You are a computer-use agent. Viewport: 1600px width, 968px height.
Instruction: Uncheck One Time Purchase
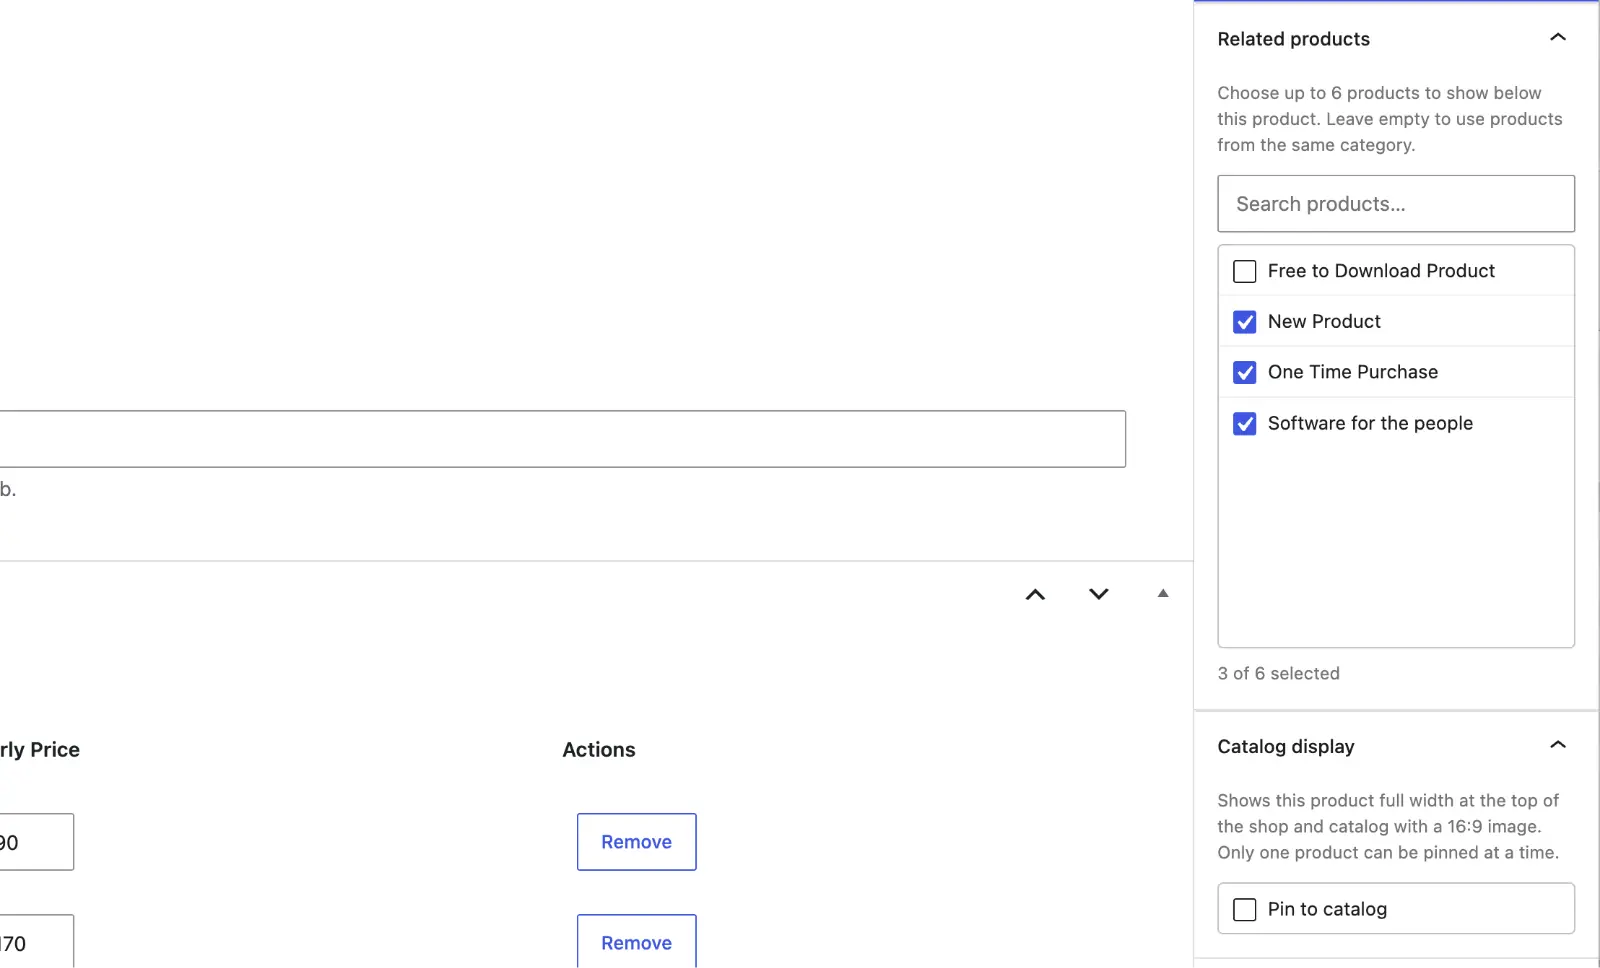tap(1245, 372)
